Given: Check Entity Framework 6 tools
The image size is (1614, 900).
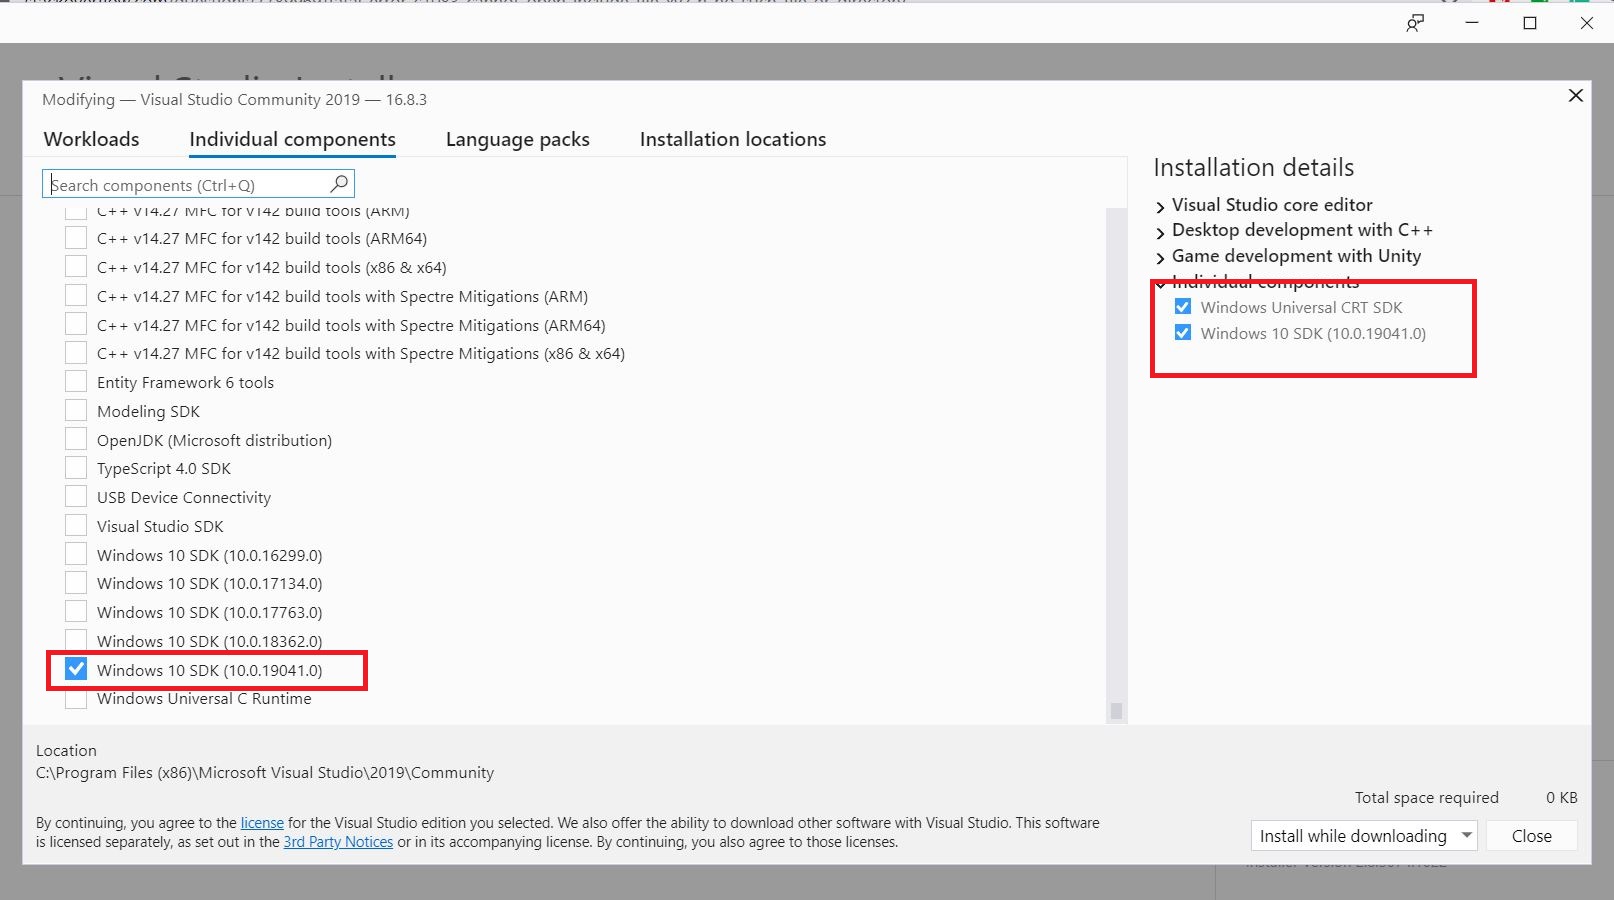Looking at the screenshot, I should click(x=75, y=381).
